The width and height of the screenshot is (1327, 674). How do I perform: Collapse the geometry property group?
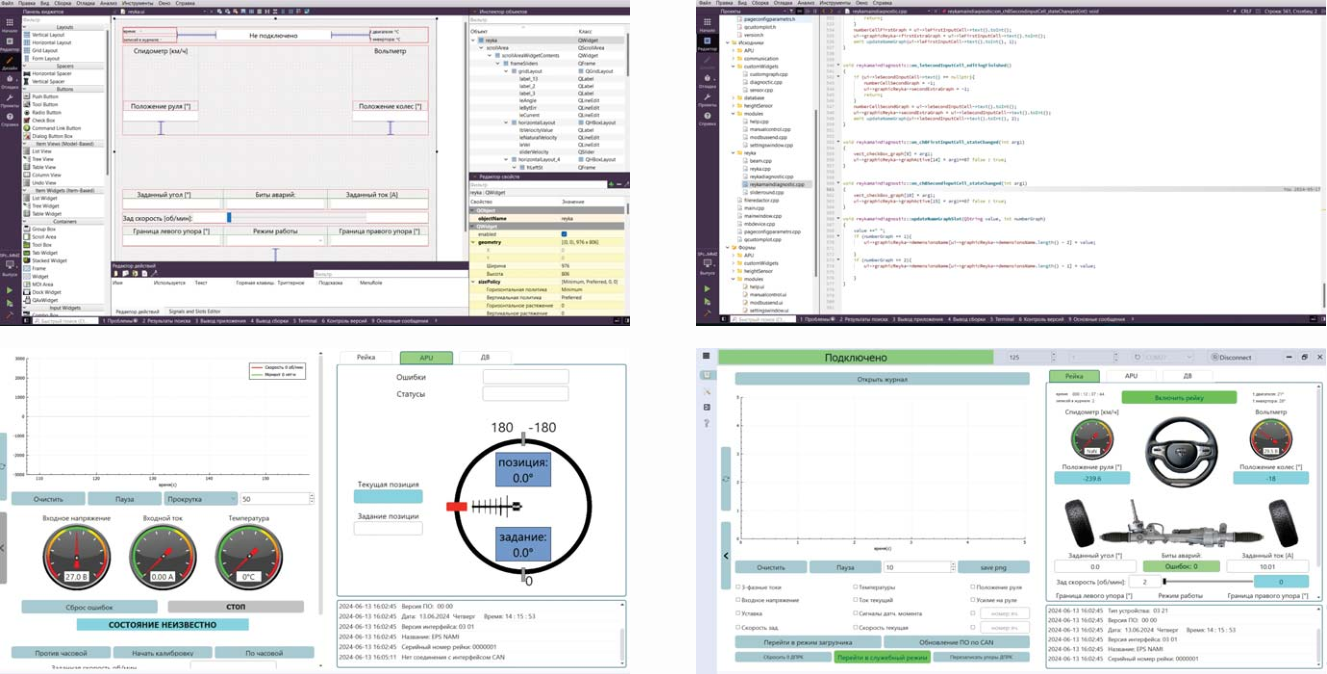[x=474, y=242]
